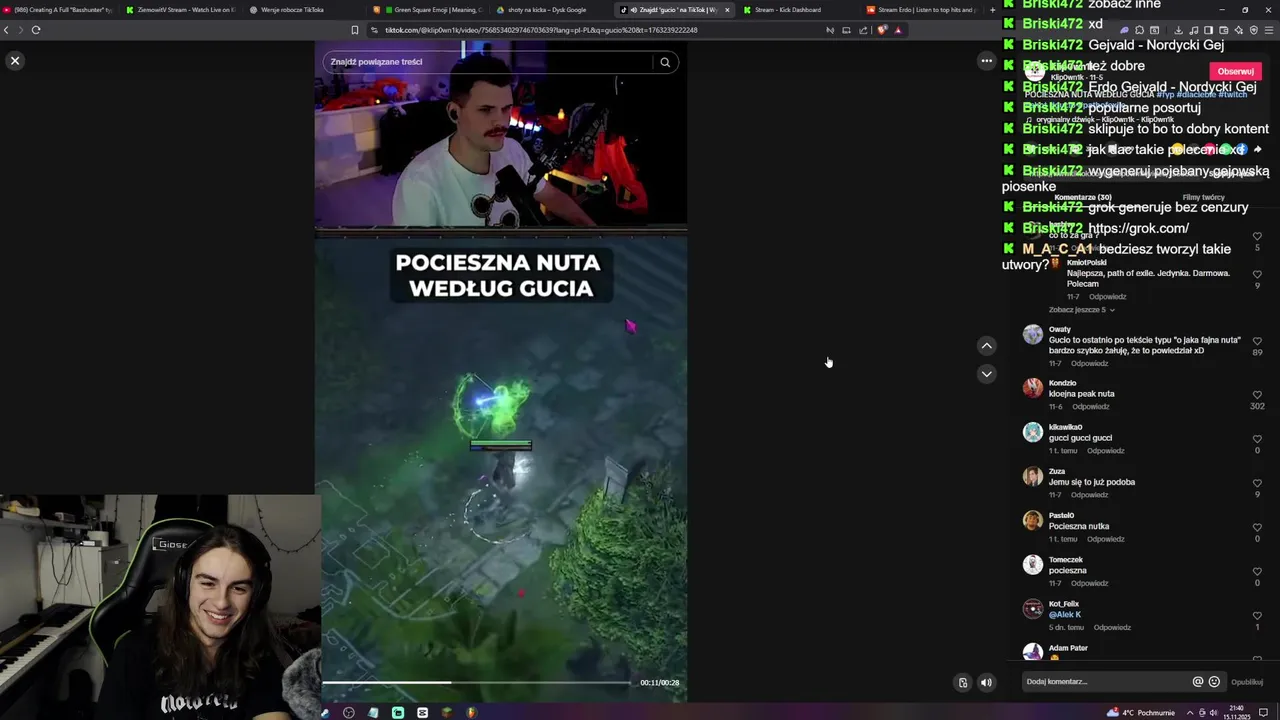The height and width of the screenshot is (720, 1280).
Task: Click the red Obserwuj follow button
Action: [x=1235, y=71]
